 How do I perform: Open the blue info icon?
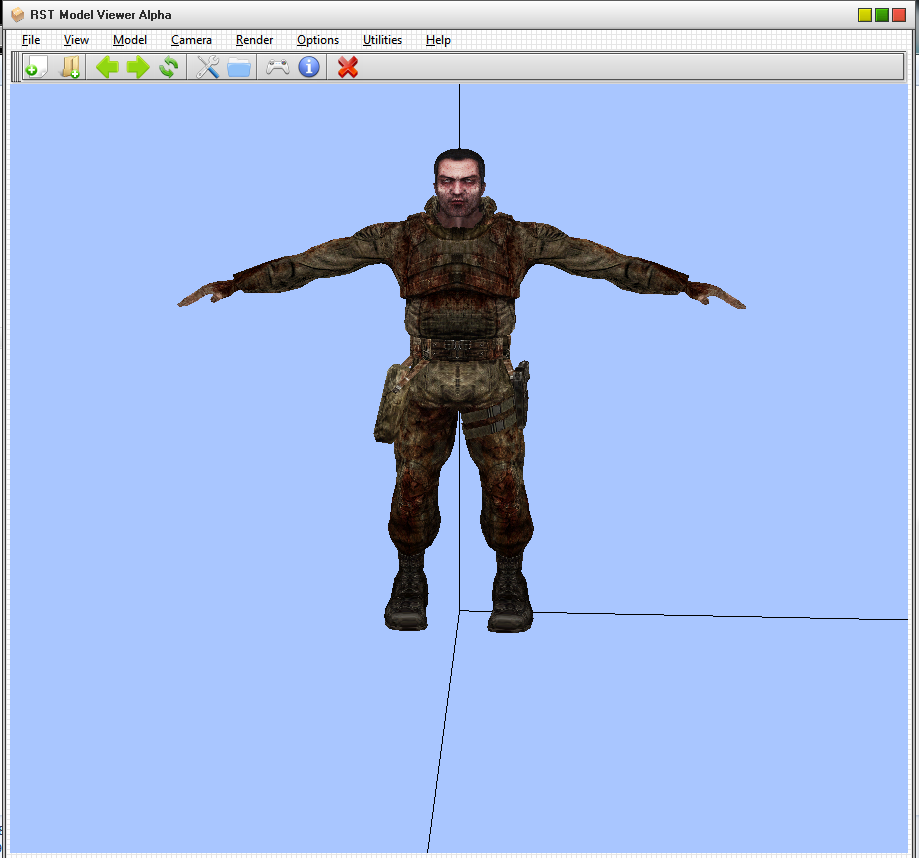click(309, 67)
